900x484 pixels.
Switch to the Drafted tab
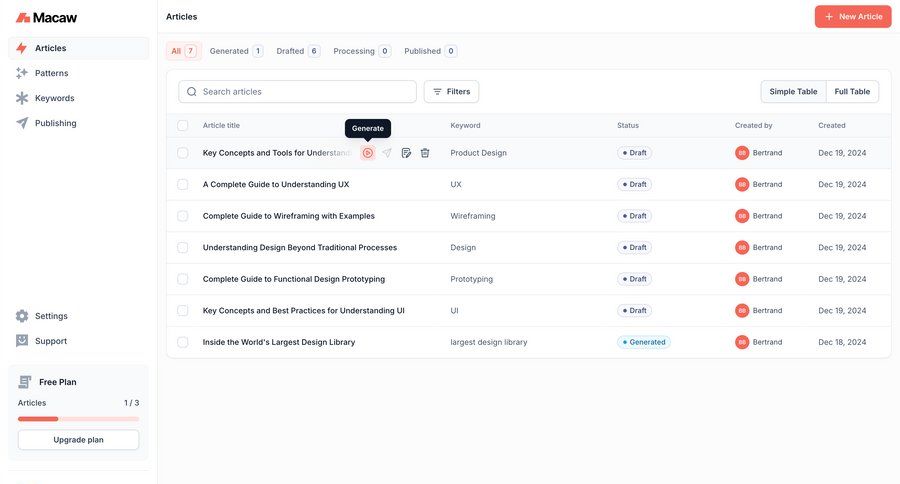(x=297, y=51)
